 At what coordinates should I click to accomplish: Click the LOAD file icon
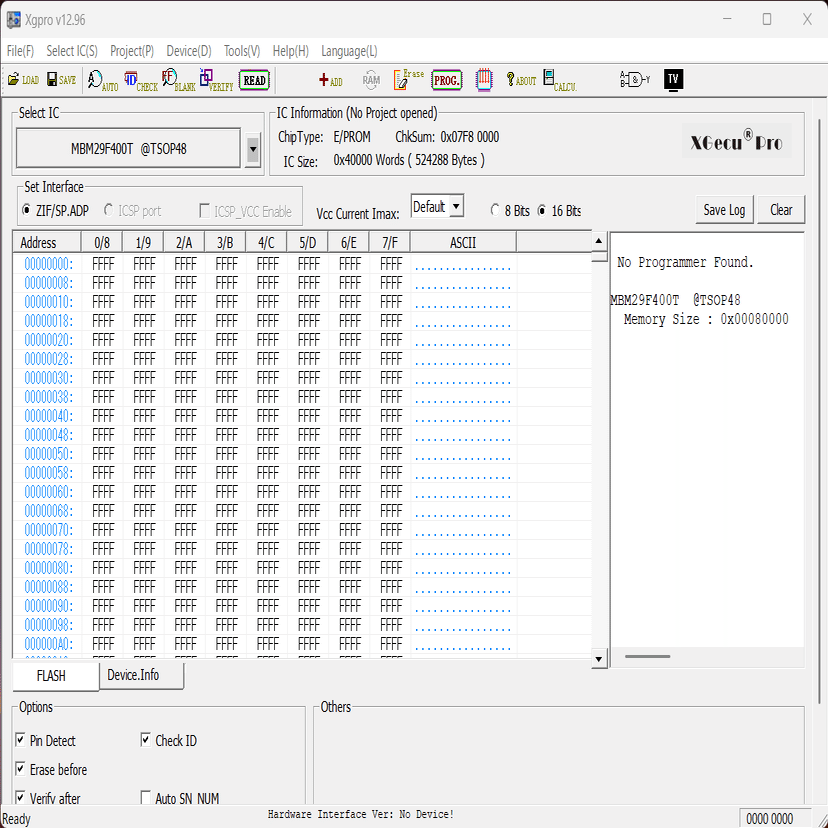click(x=22, y=80)
